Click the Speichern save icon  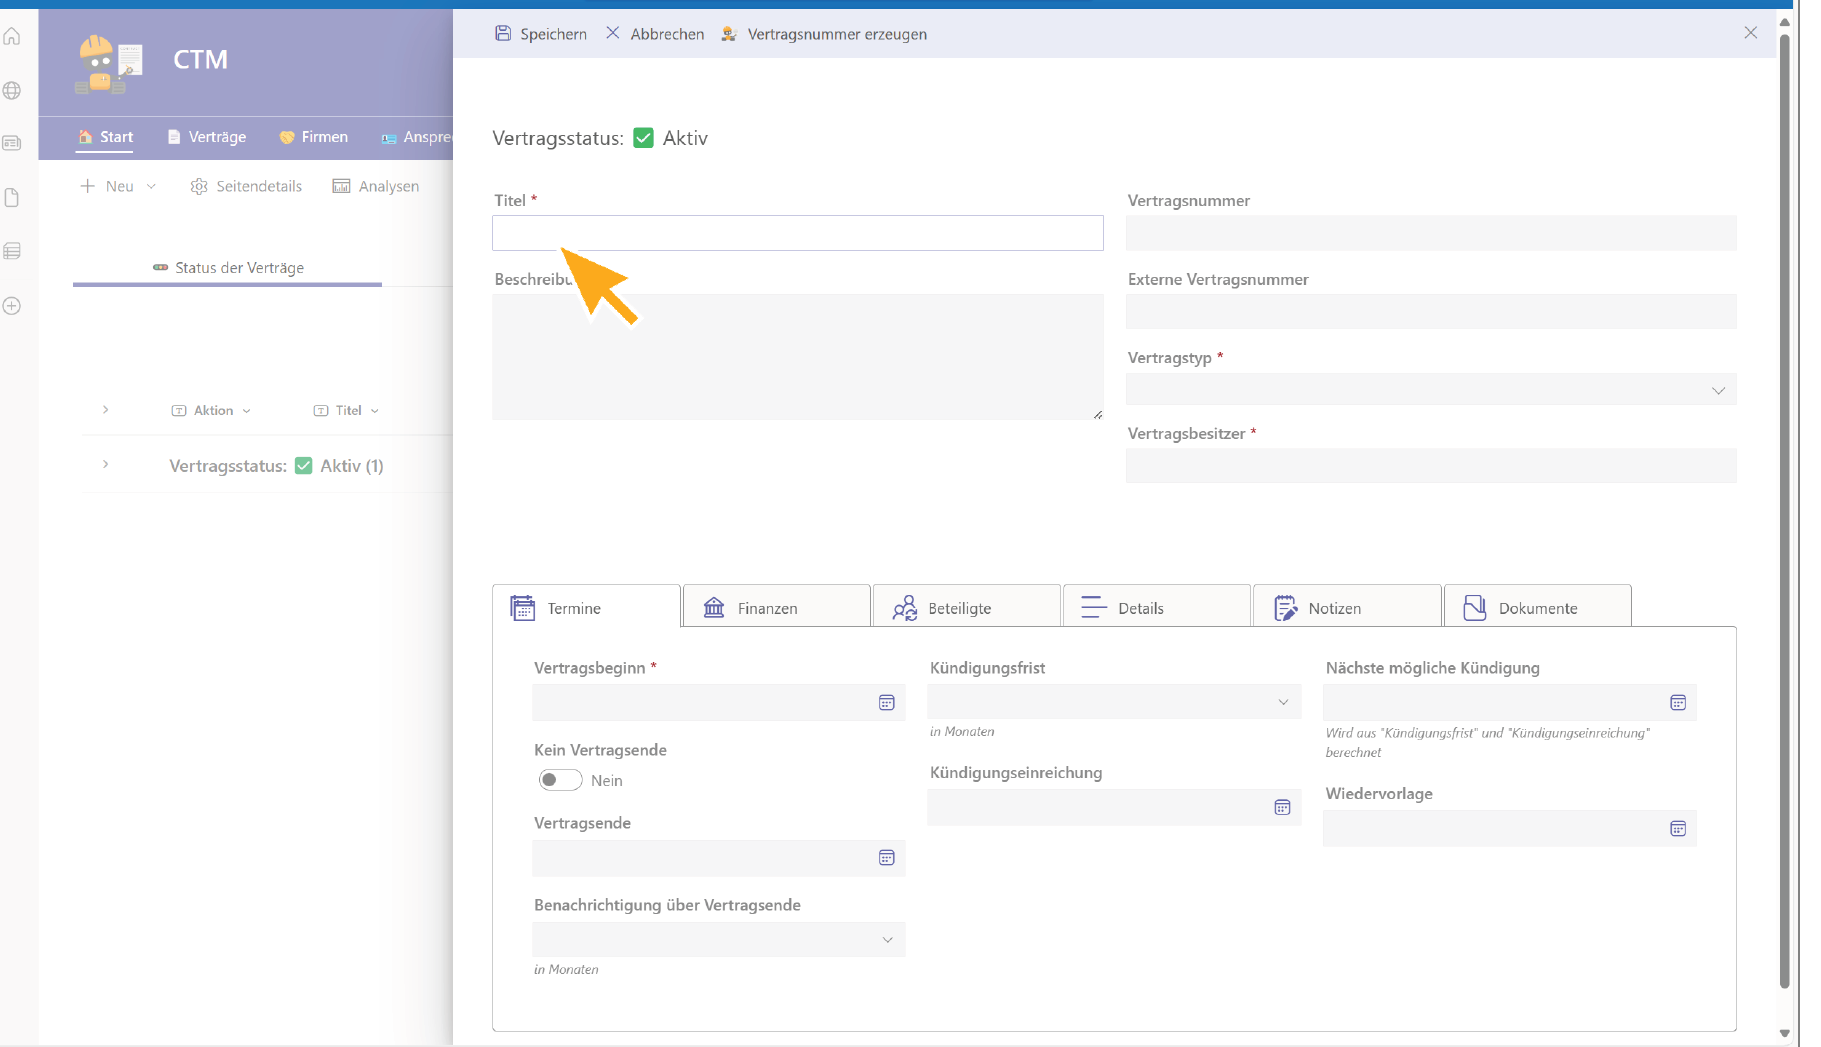click(x=503, y=34)
